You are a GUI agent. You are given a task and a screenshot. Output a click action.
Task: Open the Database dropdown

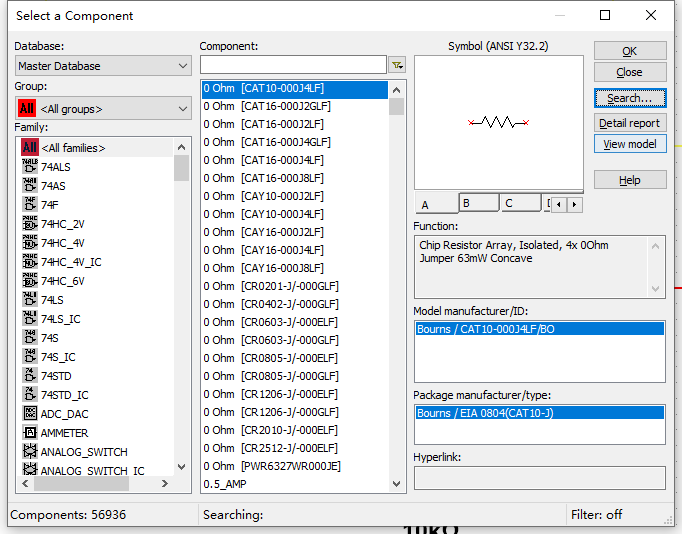coord(103,66)
